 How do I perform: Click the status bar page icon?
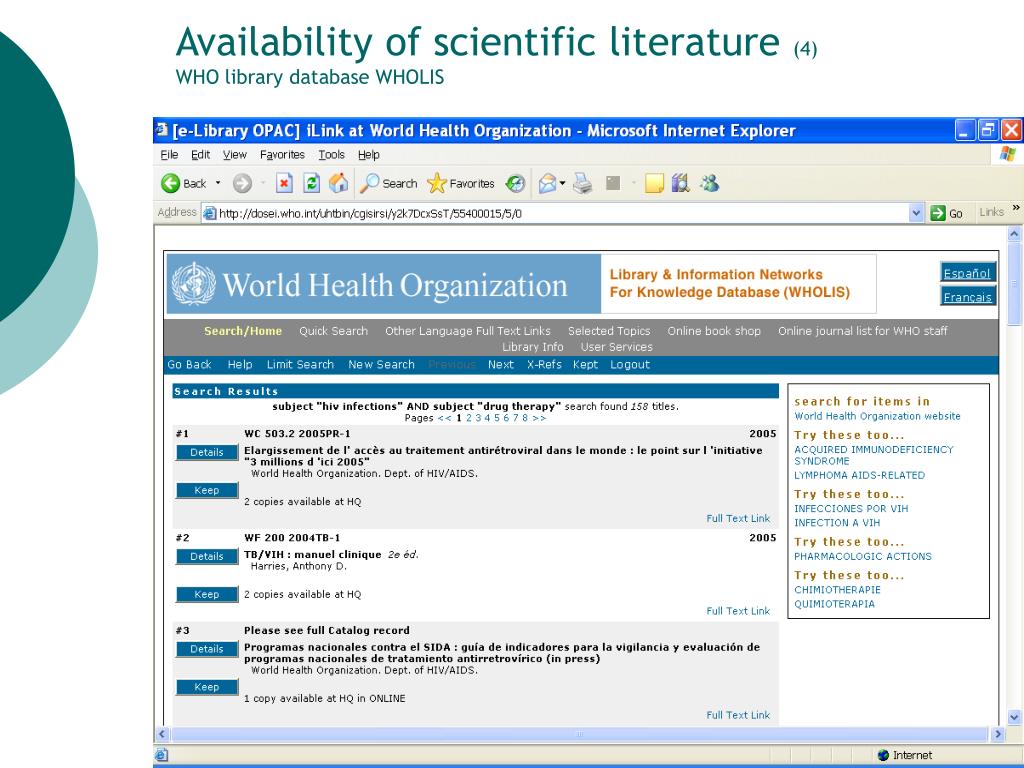point(161,755)
